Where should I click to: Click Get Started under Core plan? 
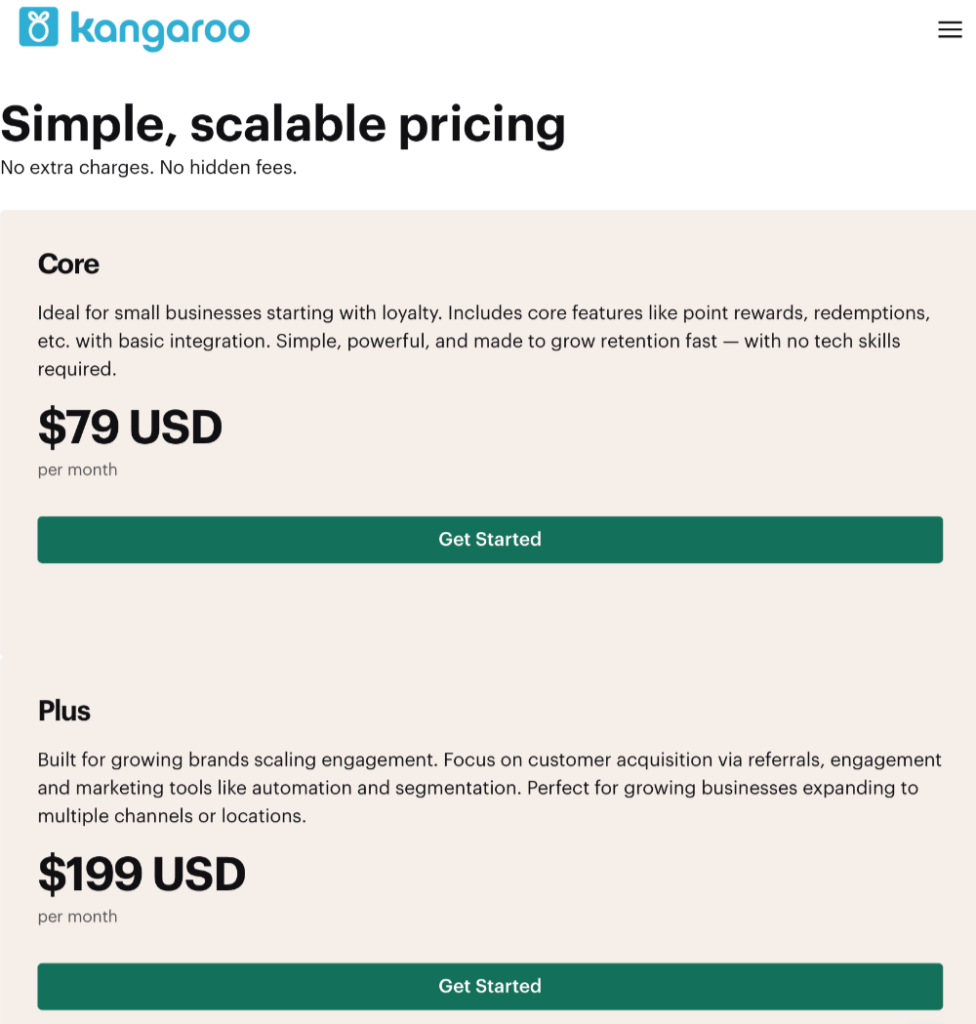pos(490,540)
